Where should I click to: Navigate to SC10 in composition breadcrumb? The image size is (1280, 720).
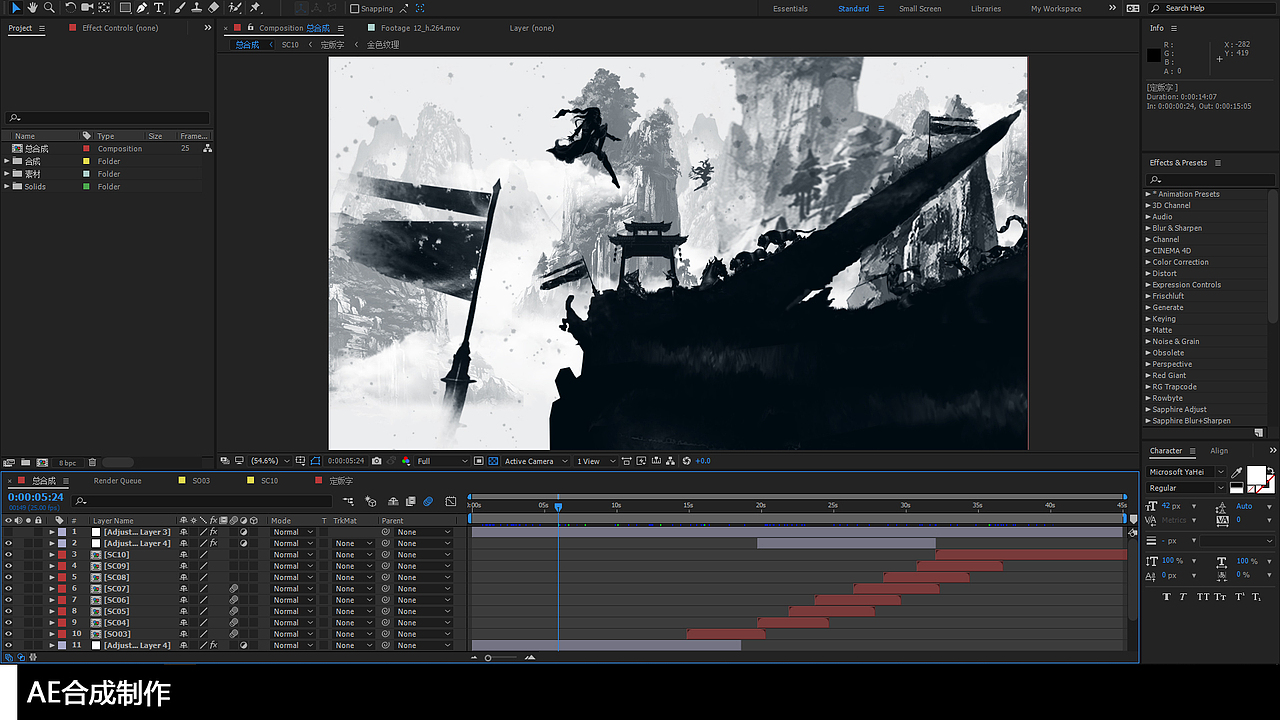(x=290, y=45)
